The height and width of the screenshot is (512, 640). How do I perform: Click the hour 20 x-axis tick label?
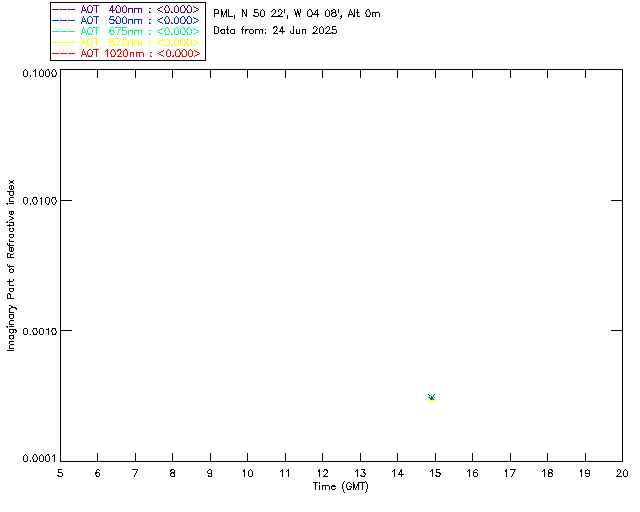(x=621, y=473)
